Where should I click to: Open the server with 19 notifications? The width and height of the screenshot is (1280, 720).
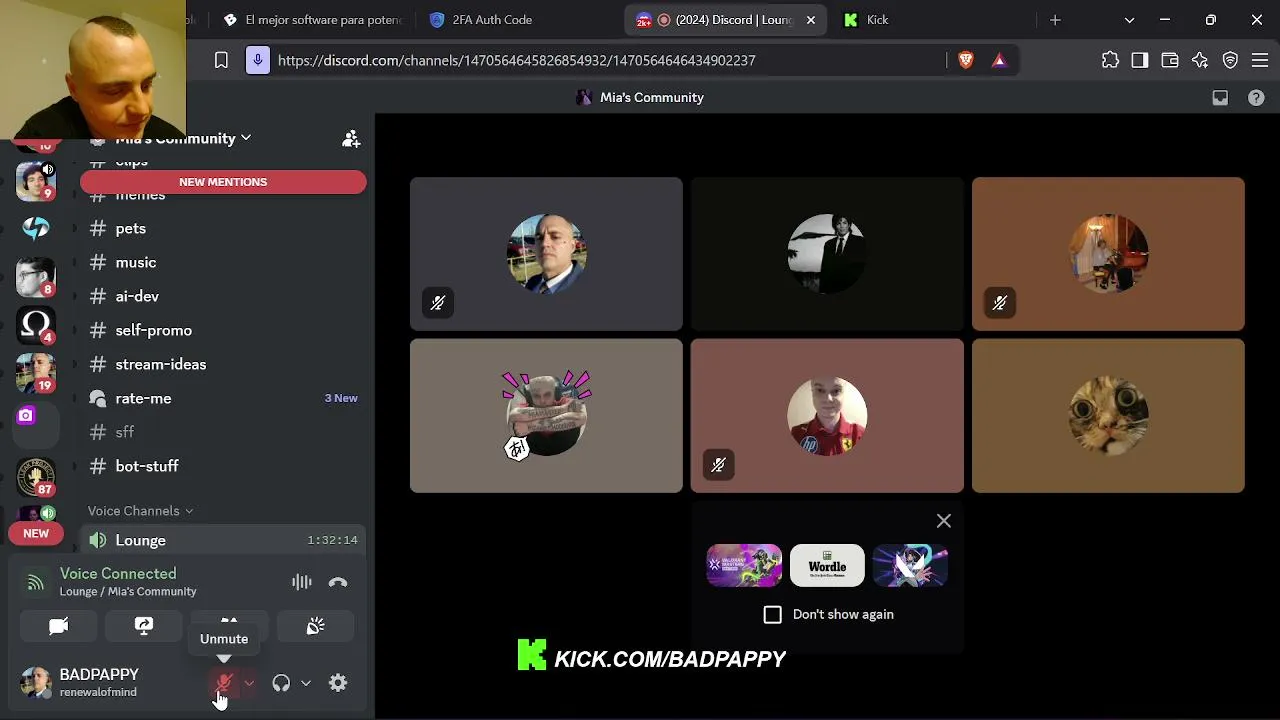coord(36,373)
